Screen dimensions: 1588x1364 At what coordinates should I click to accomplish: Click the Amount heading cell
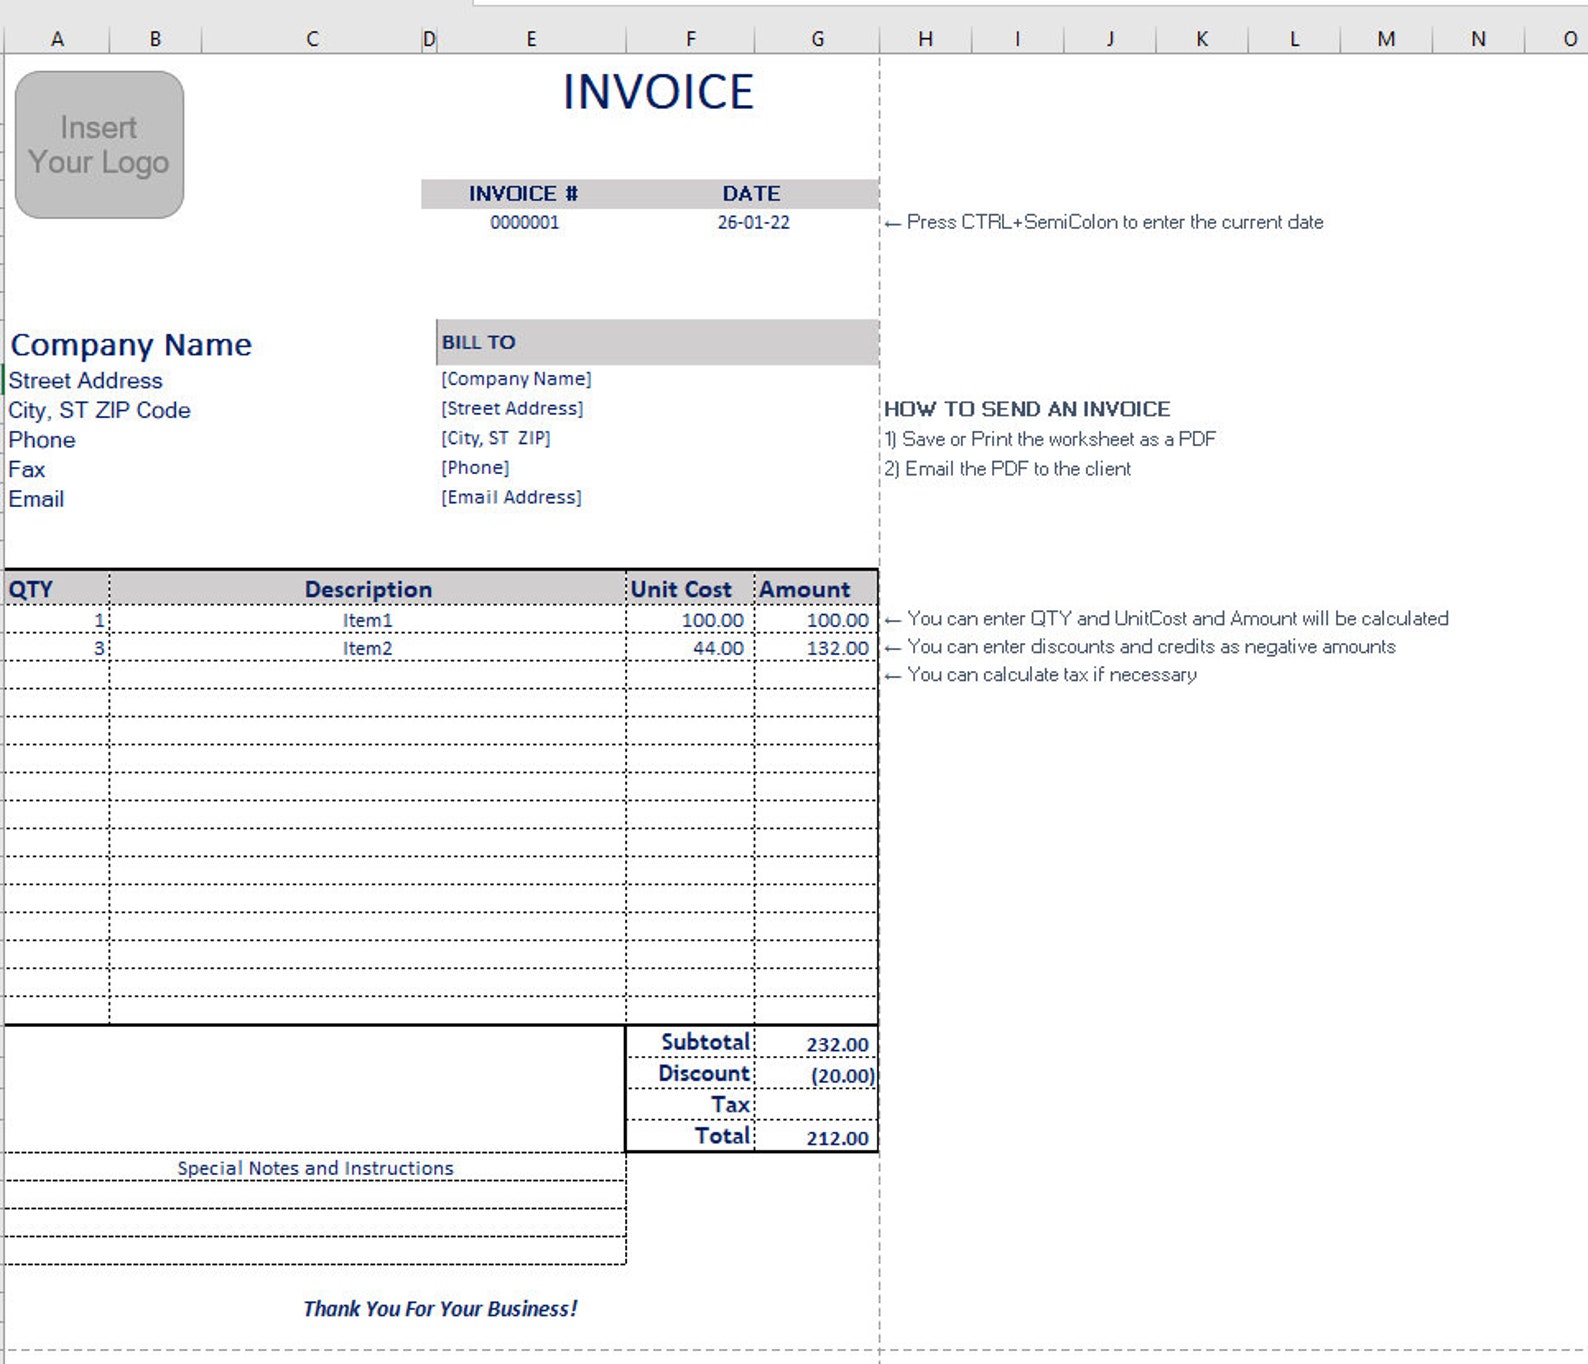coord(816,588)
